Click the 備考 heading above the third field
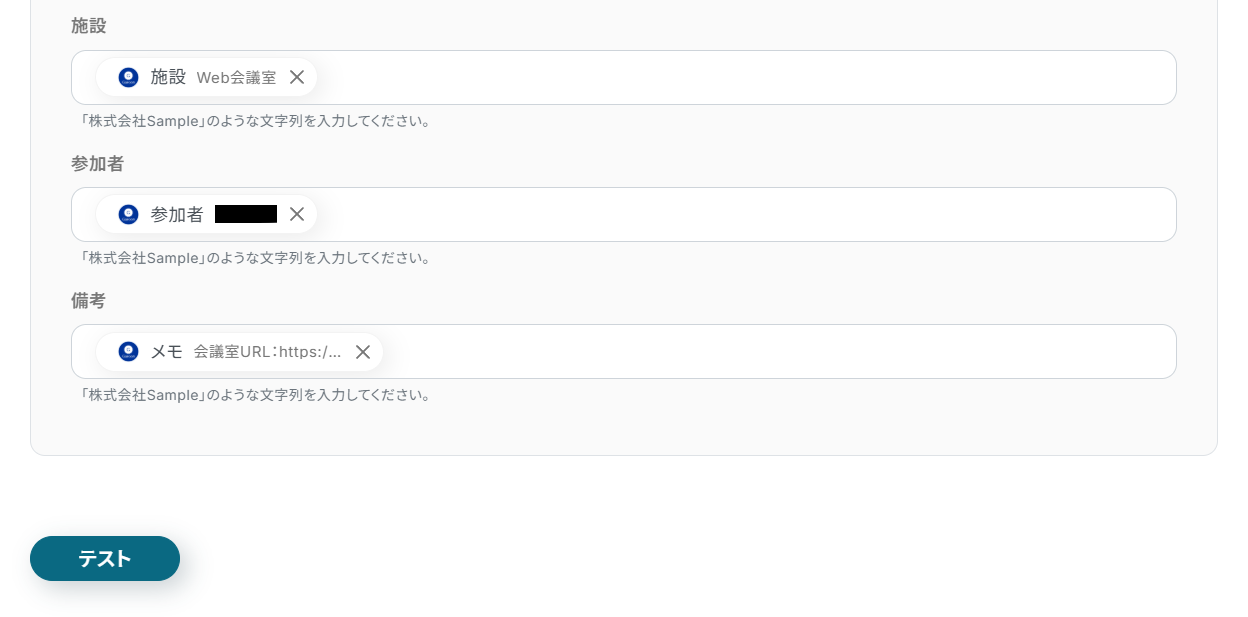This screenshot has width=1248, height=617. (x=89, y=300)
